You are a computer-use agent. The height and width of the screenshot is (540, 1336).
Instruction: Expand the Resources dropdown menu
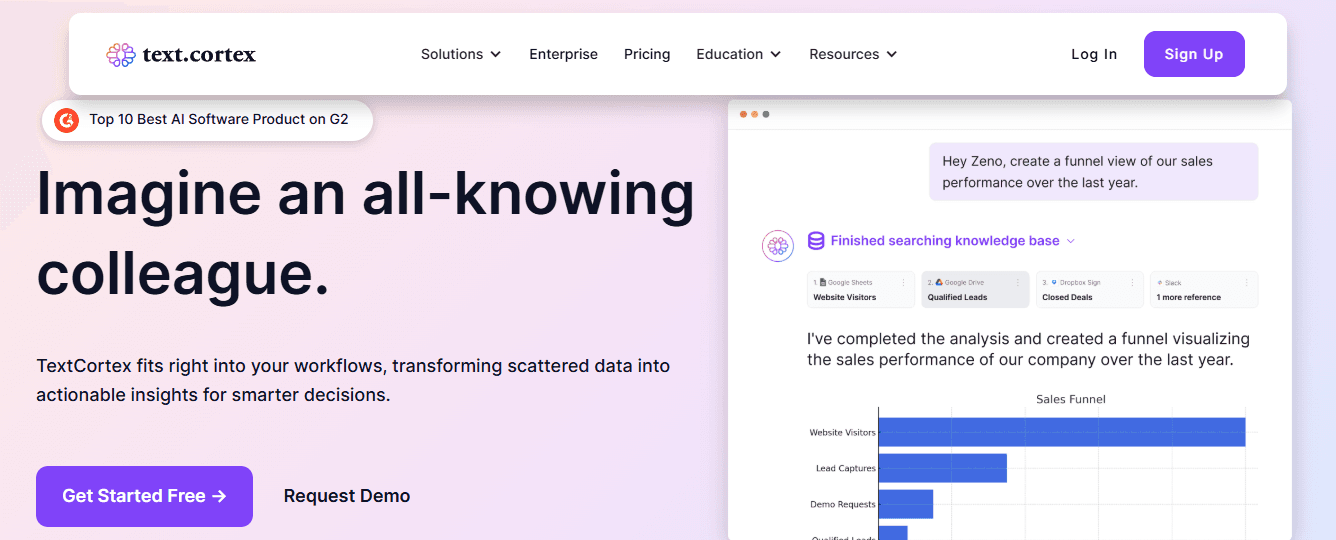(x=853, y=54)
